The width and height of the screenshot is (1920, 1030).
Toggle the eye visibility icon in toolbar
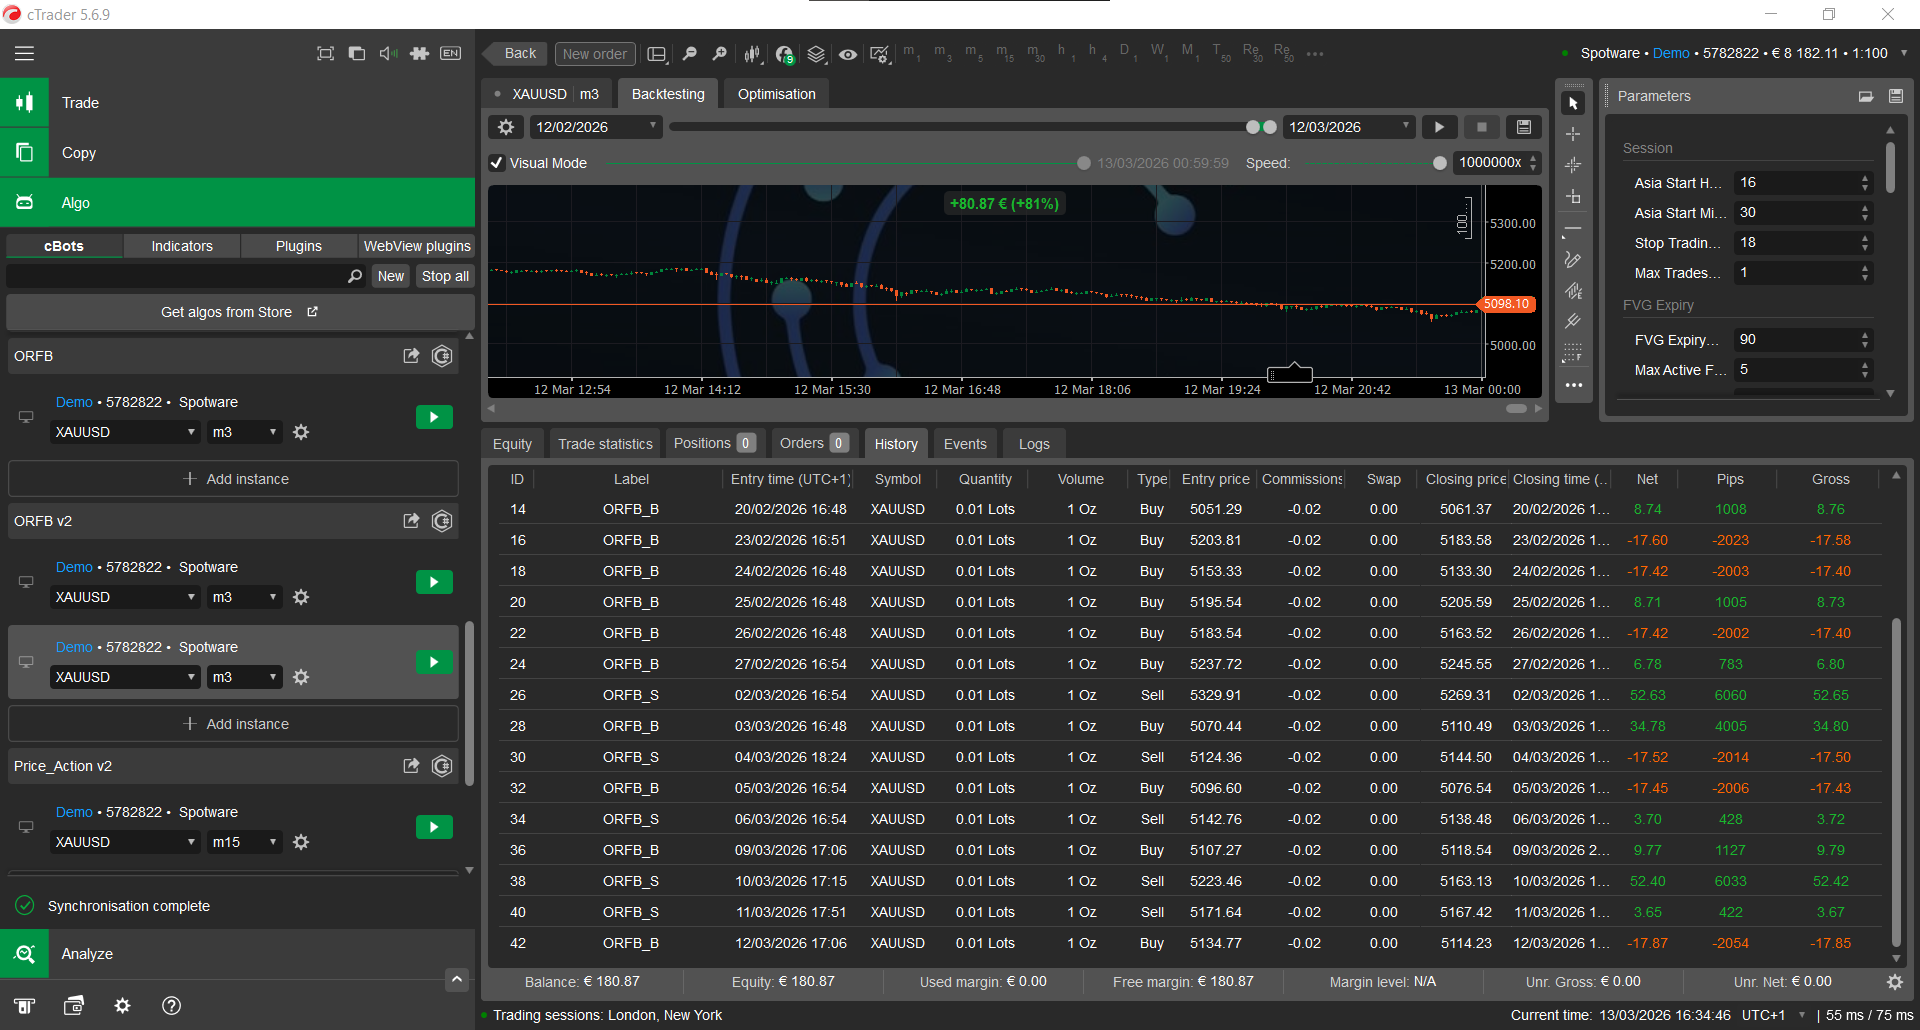[848, 54]
